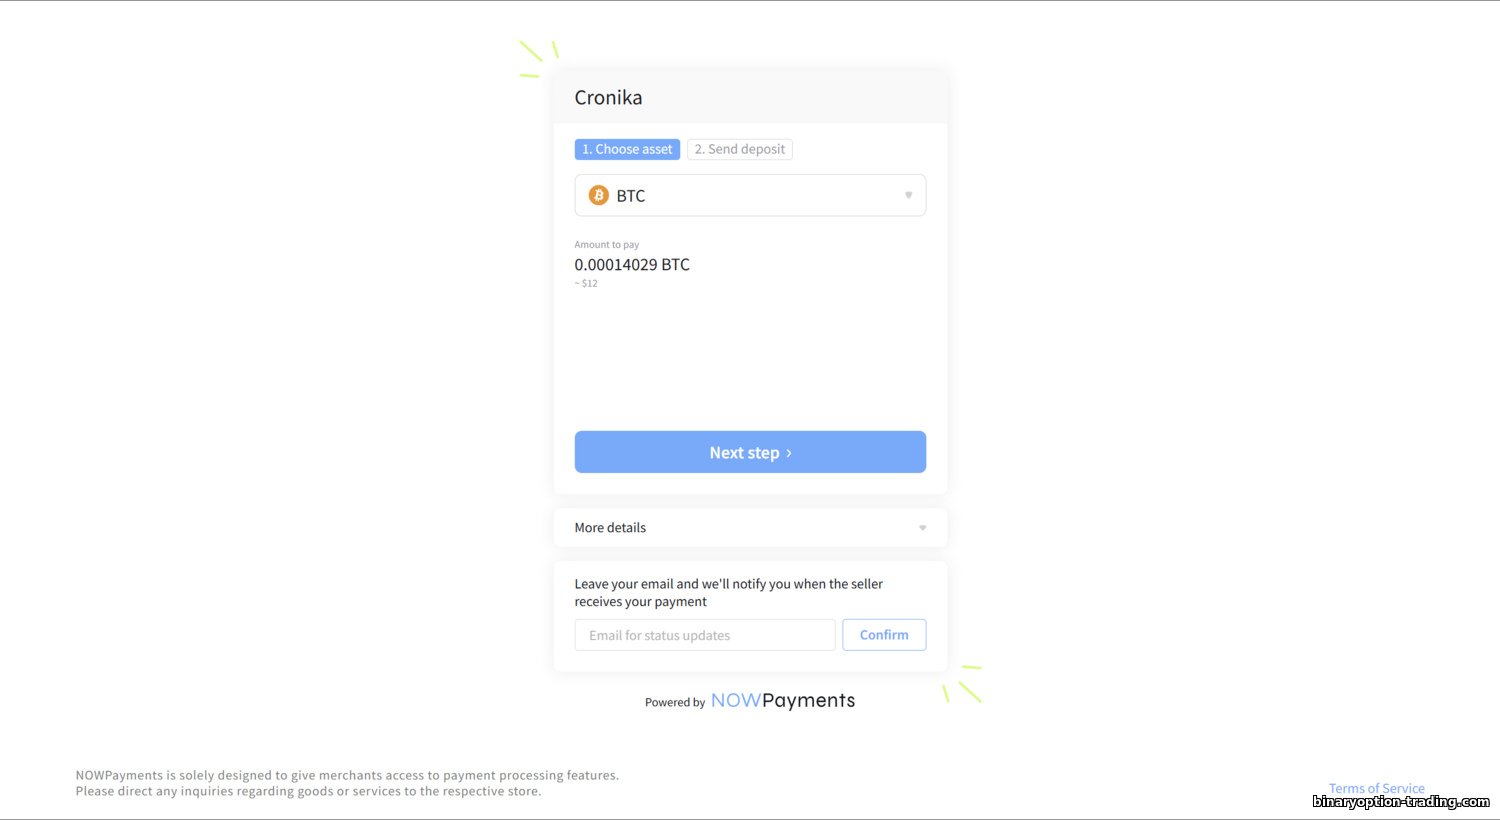
Task: Click the 0.00014029 BTC amount
Action: [632, 265]
